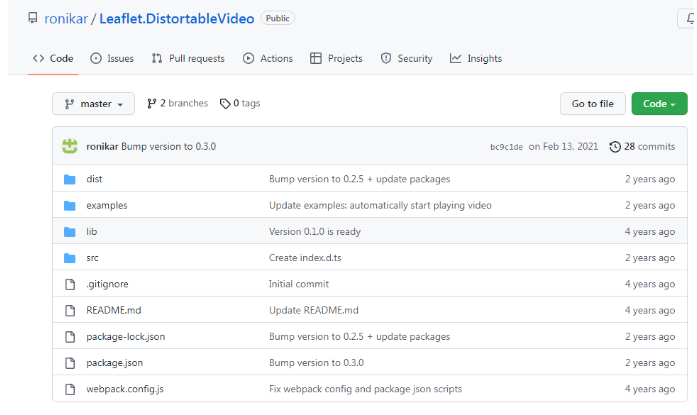
Task: Open the package-lock.json file
Action: click(126, 337)
